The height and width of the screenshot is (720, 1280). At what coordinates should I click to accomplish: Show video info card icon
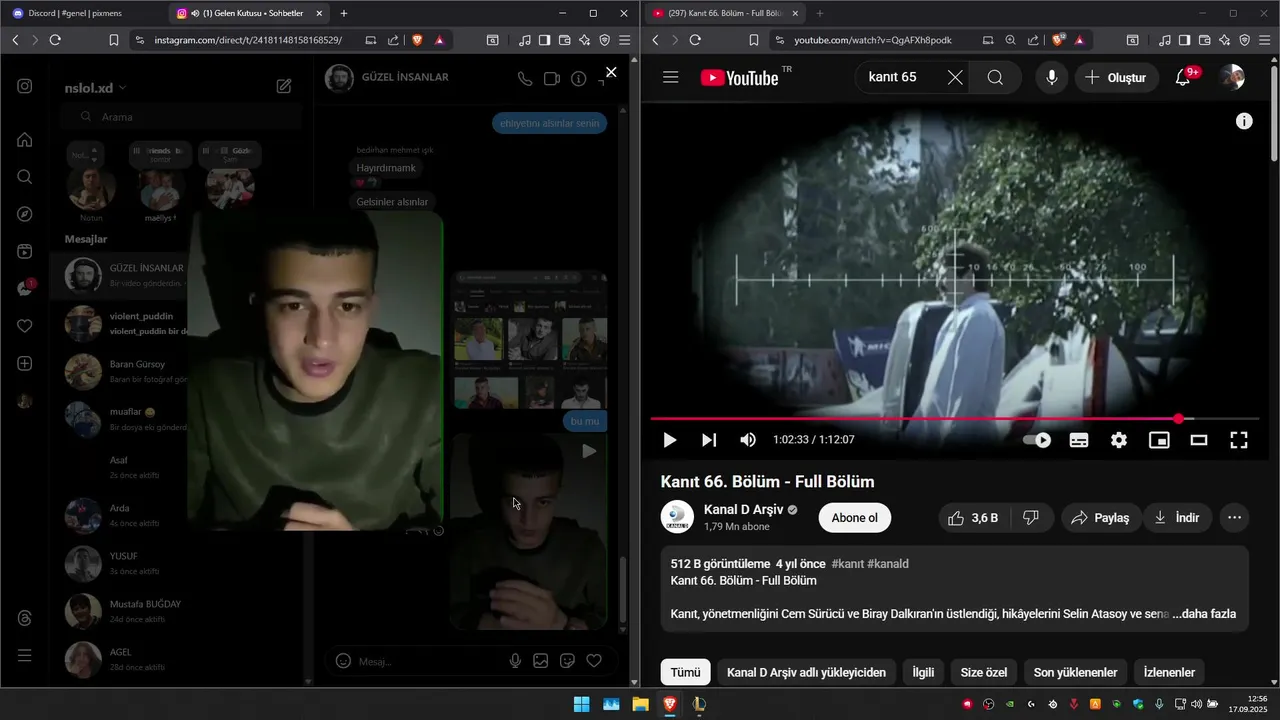(1244, 121)
